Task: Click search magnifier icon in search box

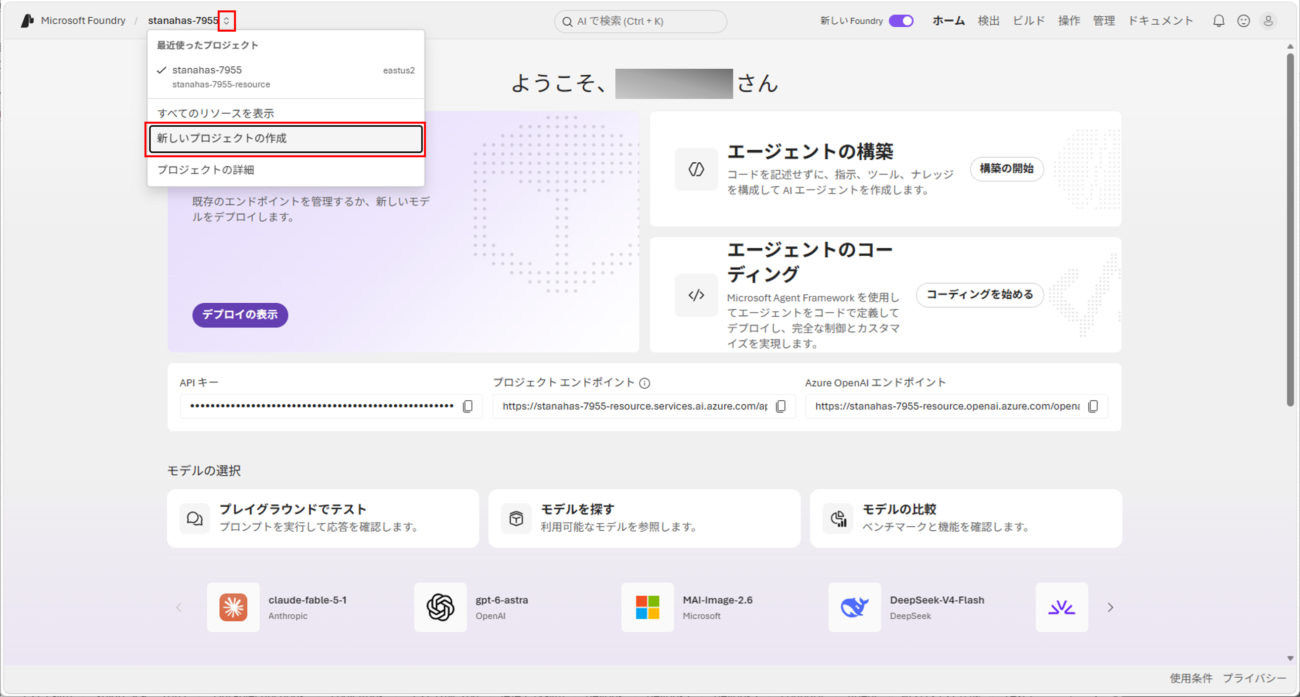Action: [569, 21]
